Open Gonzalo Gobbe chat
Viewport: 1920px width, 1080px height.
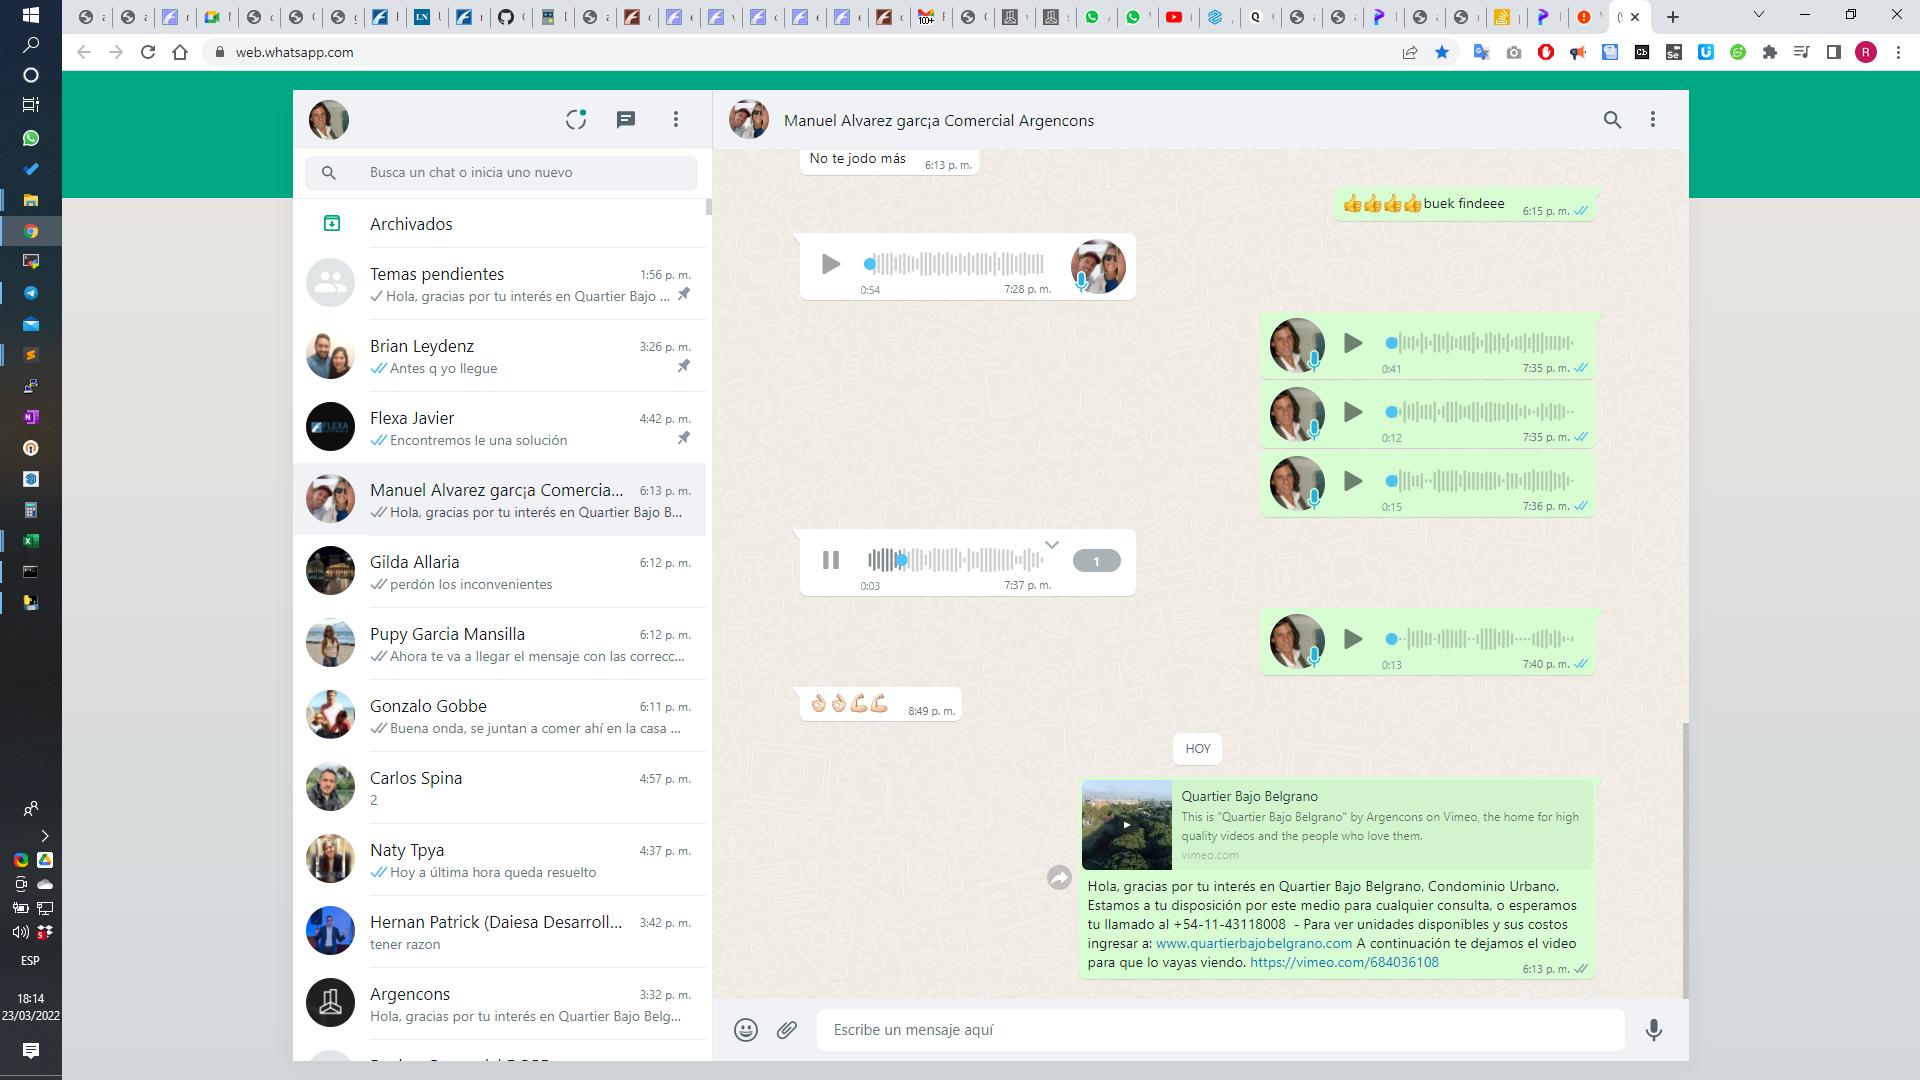[x=500, y=716]
